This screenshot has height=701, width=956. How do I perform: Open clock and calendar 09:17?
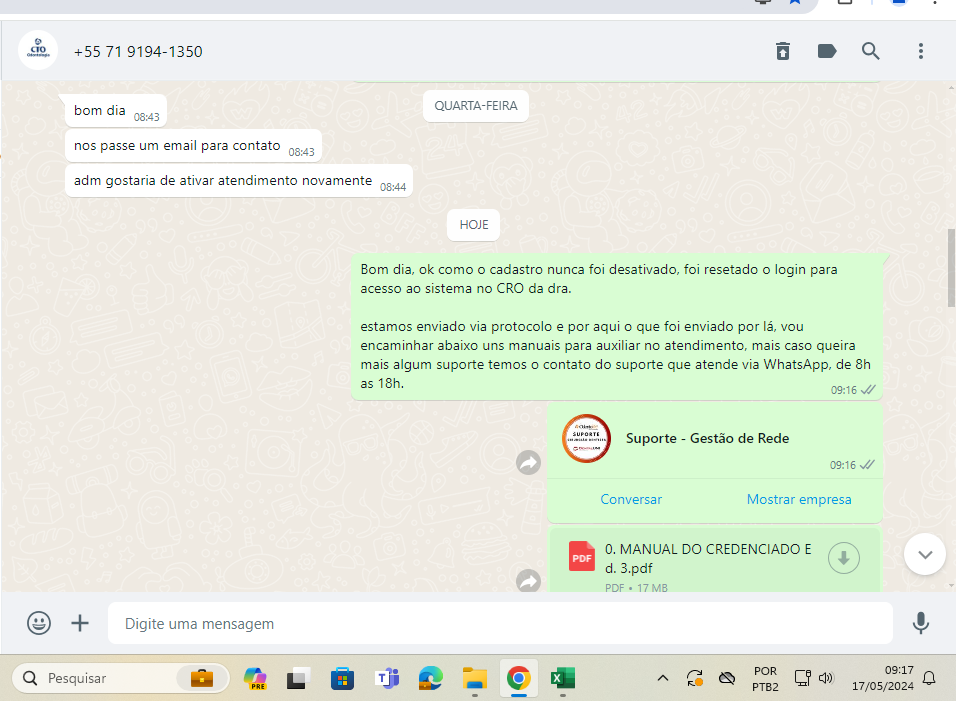coord(883,678)
